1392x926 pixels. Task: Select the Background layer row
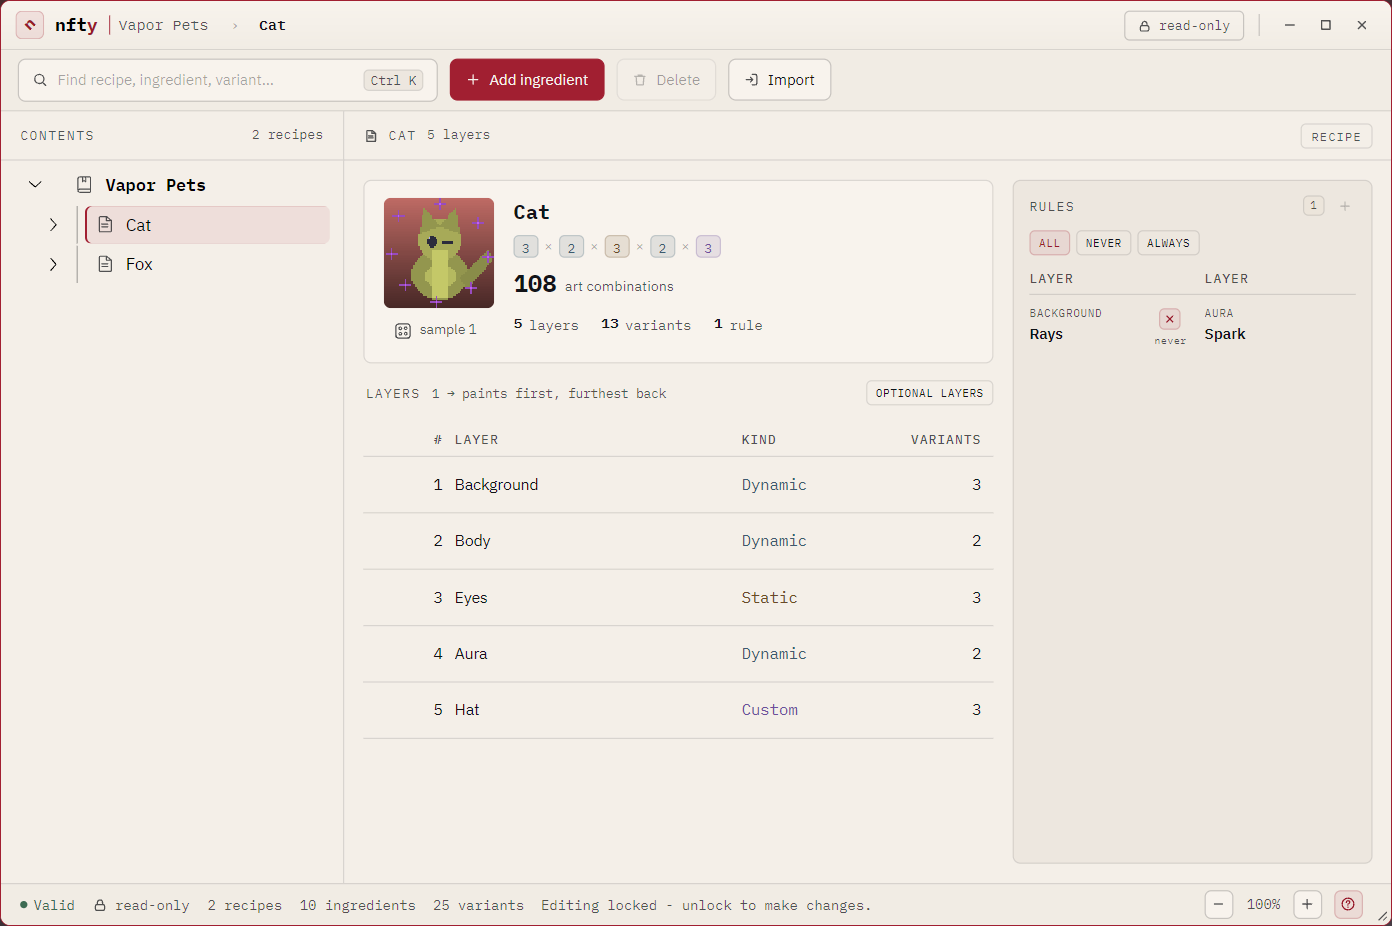click(678, 485)
